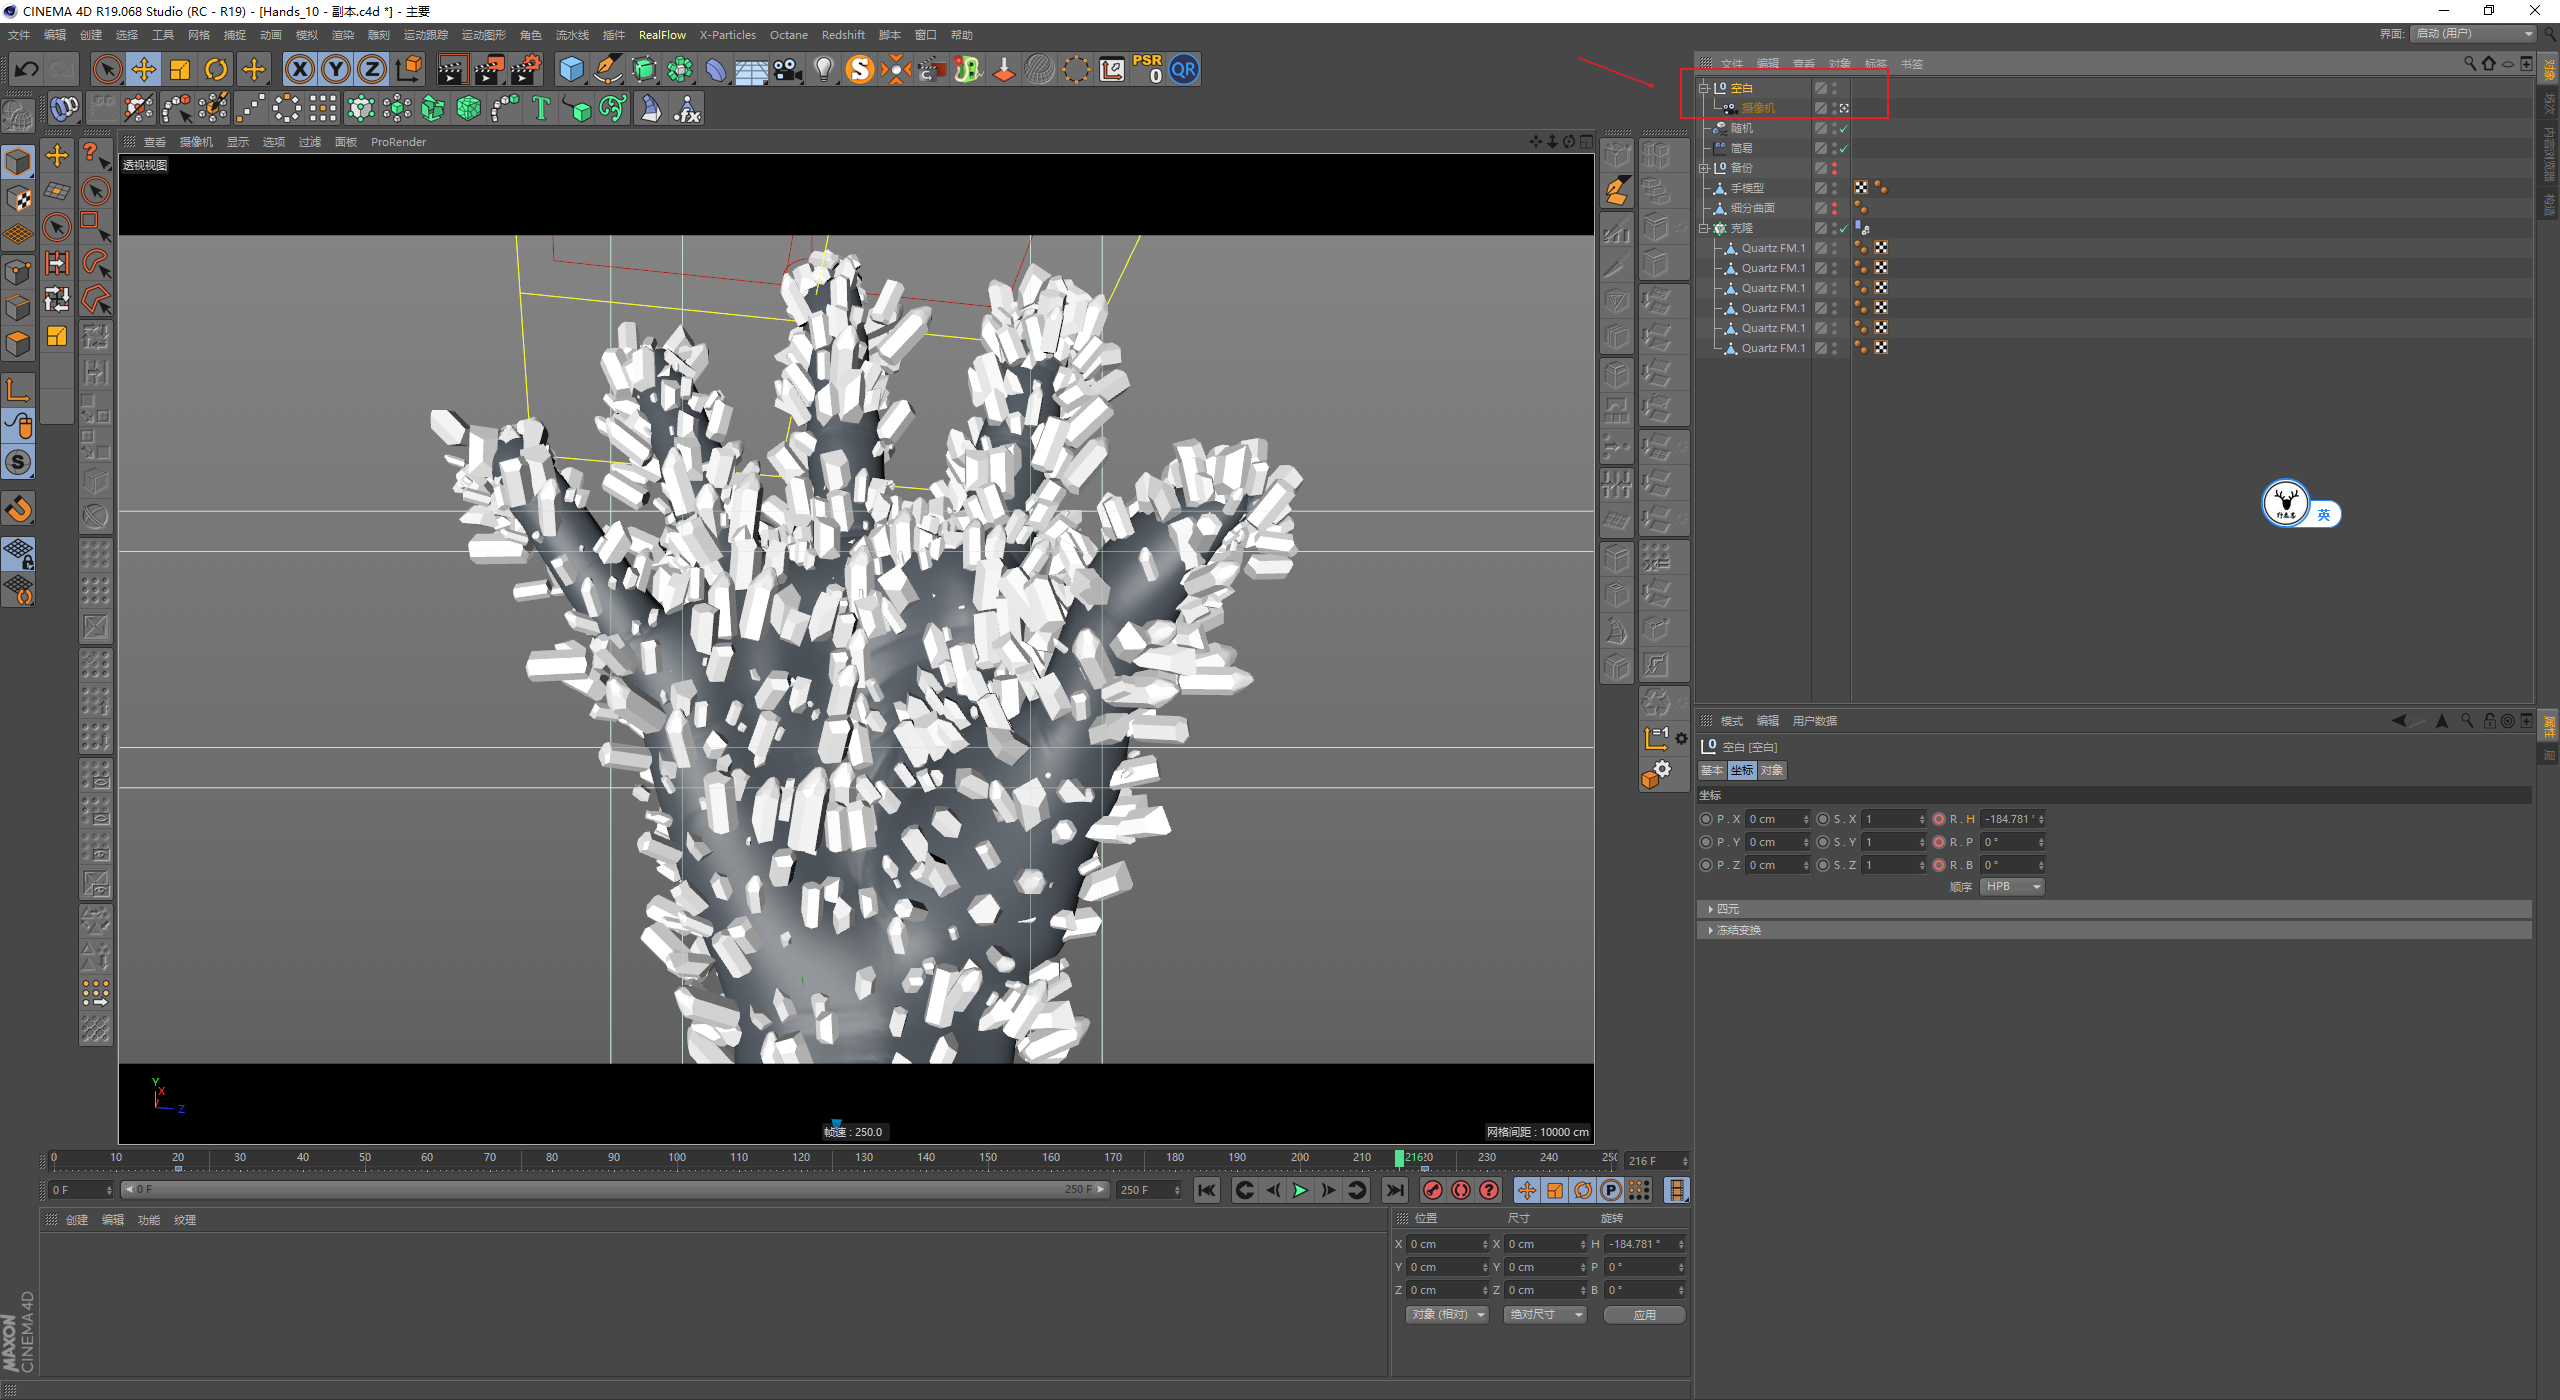Screen dimensions: 2560x1400
Task: Click the Light bulb icon
Action: (x=823, y=69)
